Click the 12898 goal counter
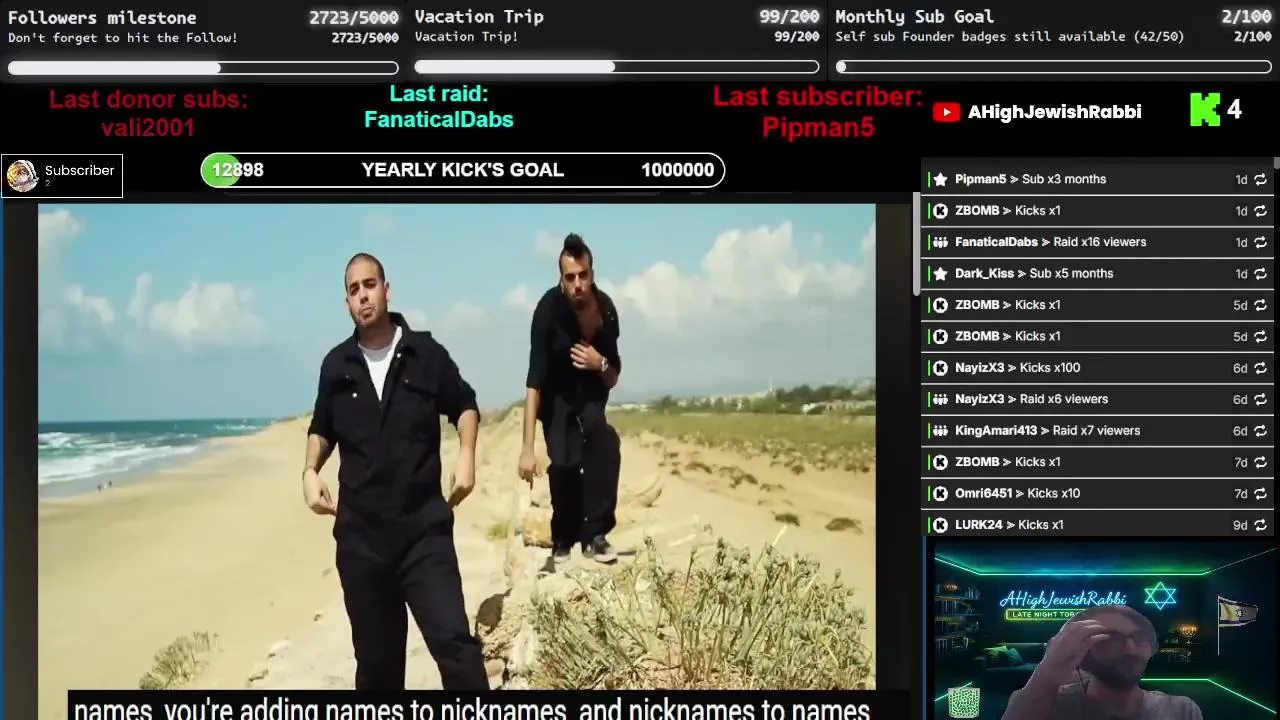This screenshot has width=1280, height=720. tap(237, 170)
